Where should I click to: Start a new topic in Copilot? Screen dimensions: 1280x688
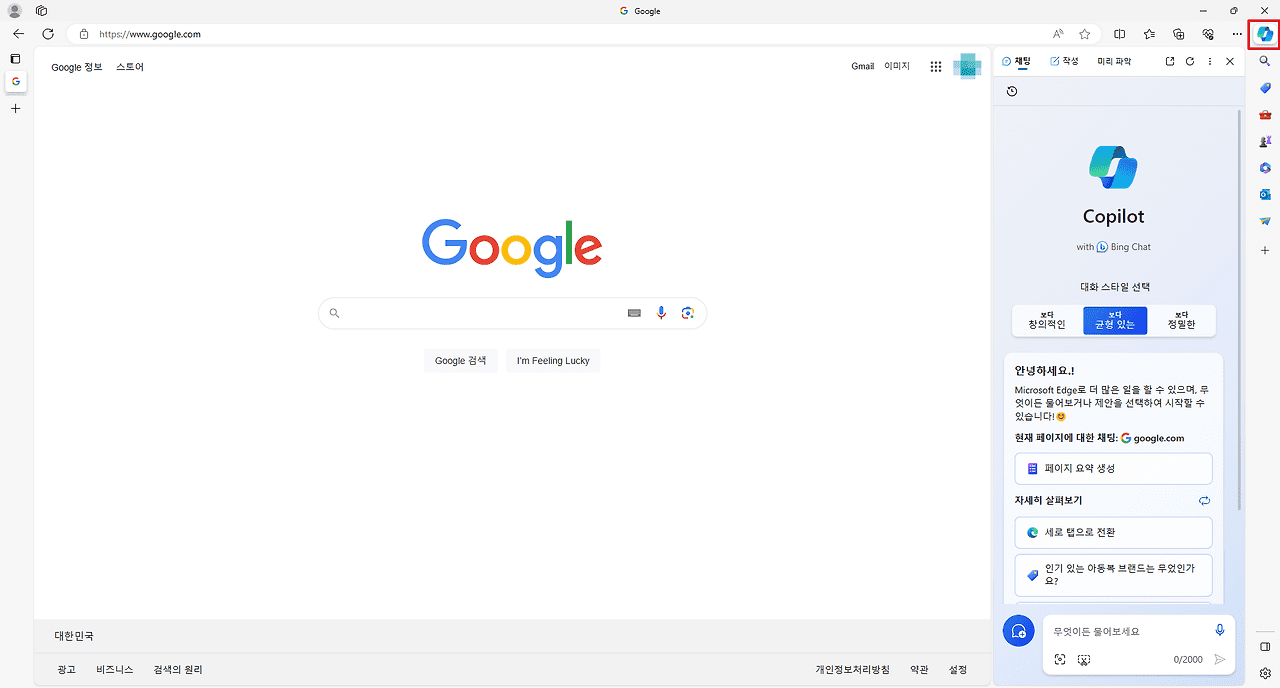click(x=1019, y=631)
